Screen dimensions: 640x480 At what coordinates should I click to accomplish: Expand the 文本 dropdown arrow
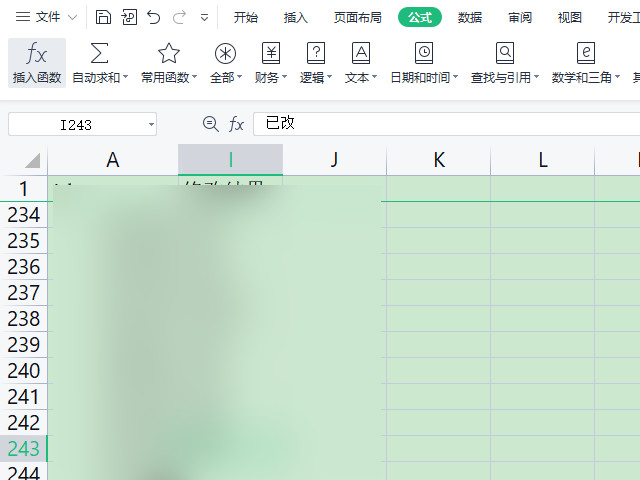click(x=374, y=77)
